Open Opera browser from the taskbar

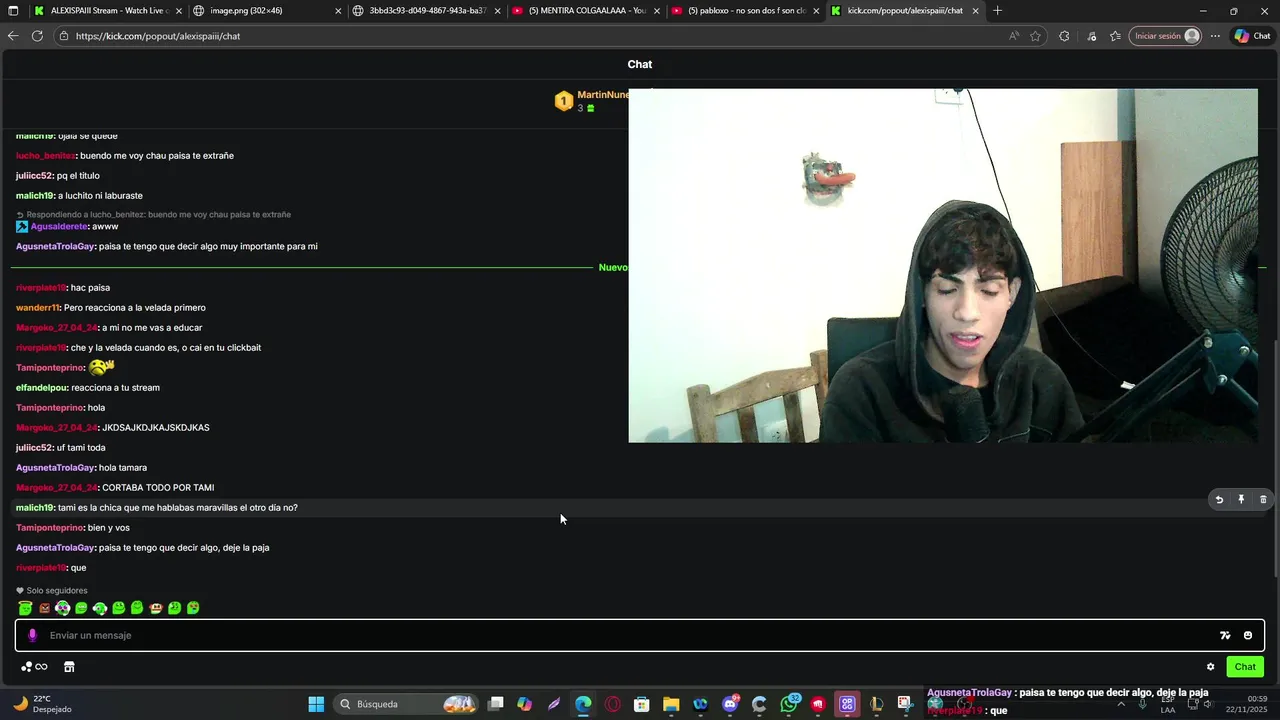click(x=612, y=704)
